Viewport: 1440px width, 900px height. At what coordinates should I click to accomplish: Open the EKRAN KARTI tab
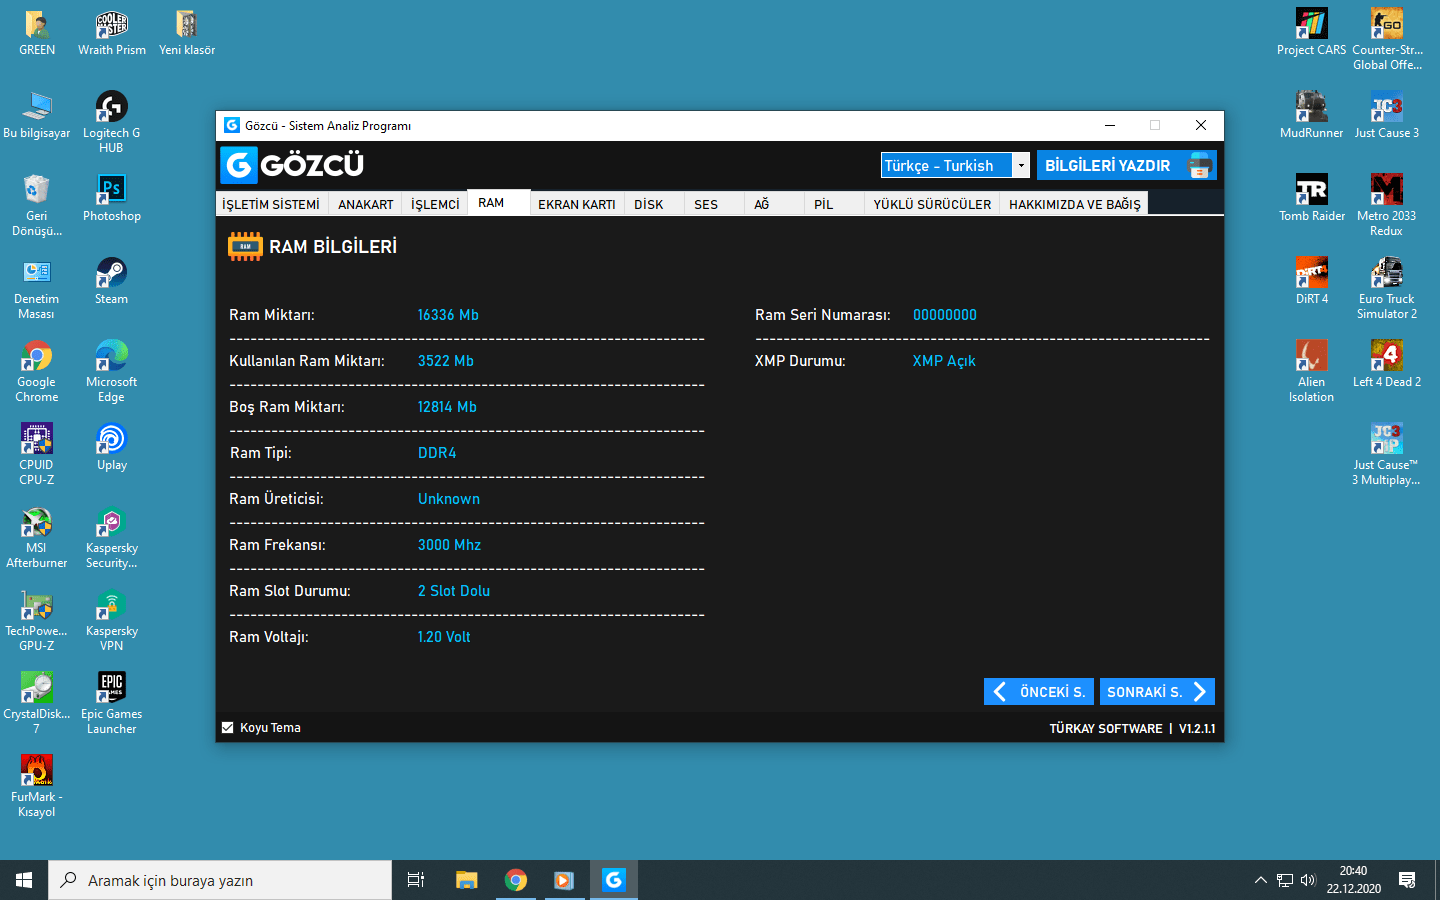577,204
